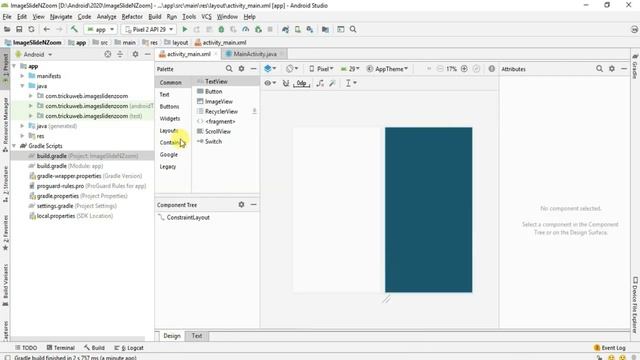640x360 pixels.
Task: Collapse the Gradle Scripts node
Action: 14,146
